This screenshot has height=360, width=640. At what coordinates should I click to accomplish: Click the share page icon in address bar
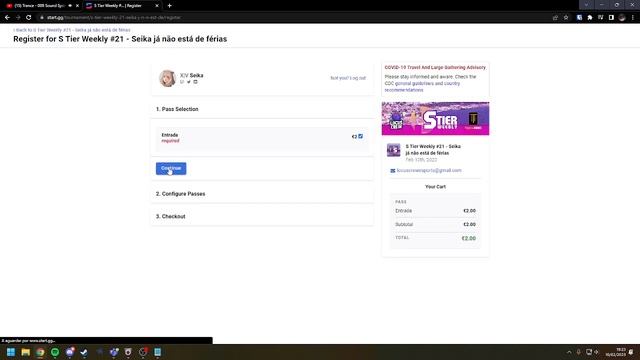coord(555,18)
